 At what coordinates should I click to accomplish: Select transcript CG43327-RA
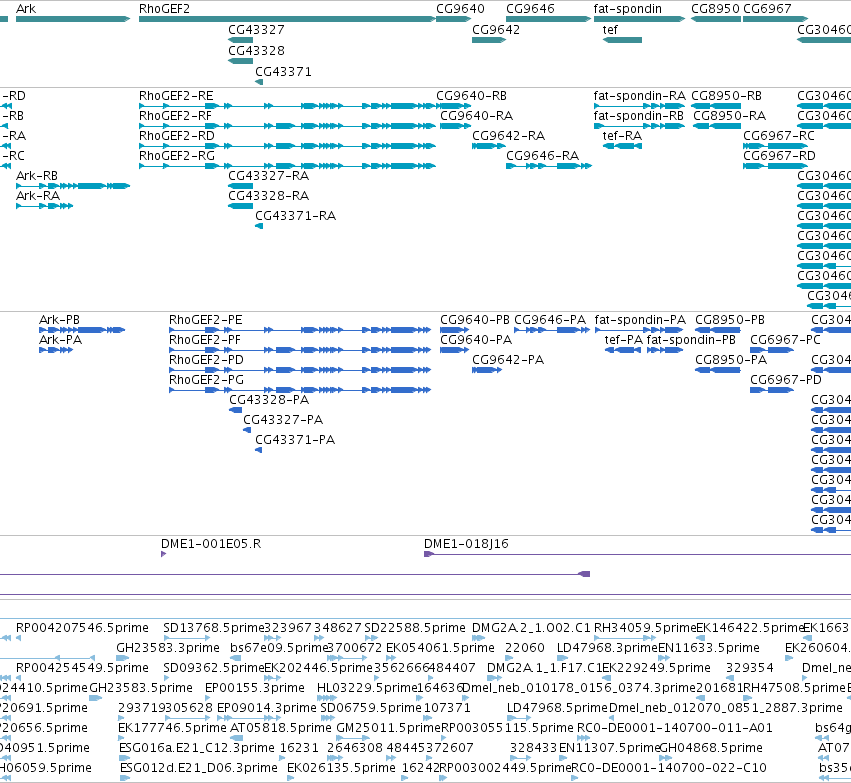(x=240, y=186)
